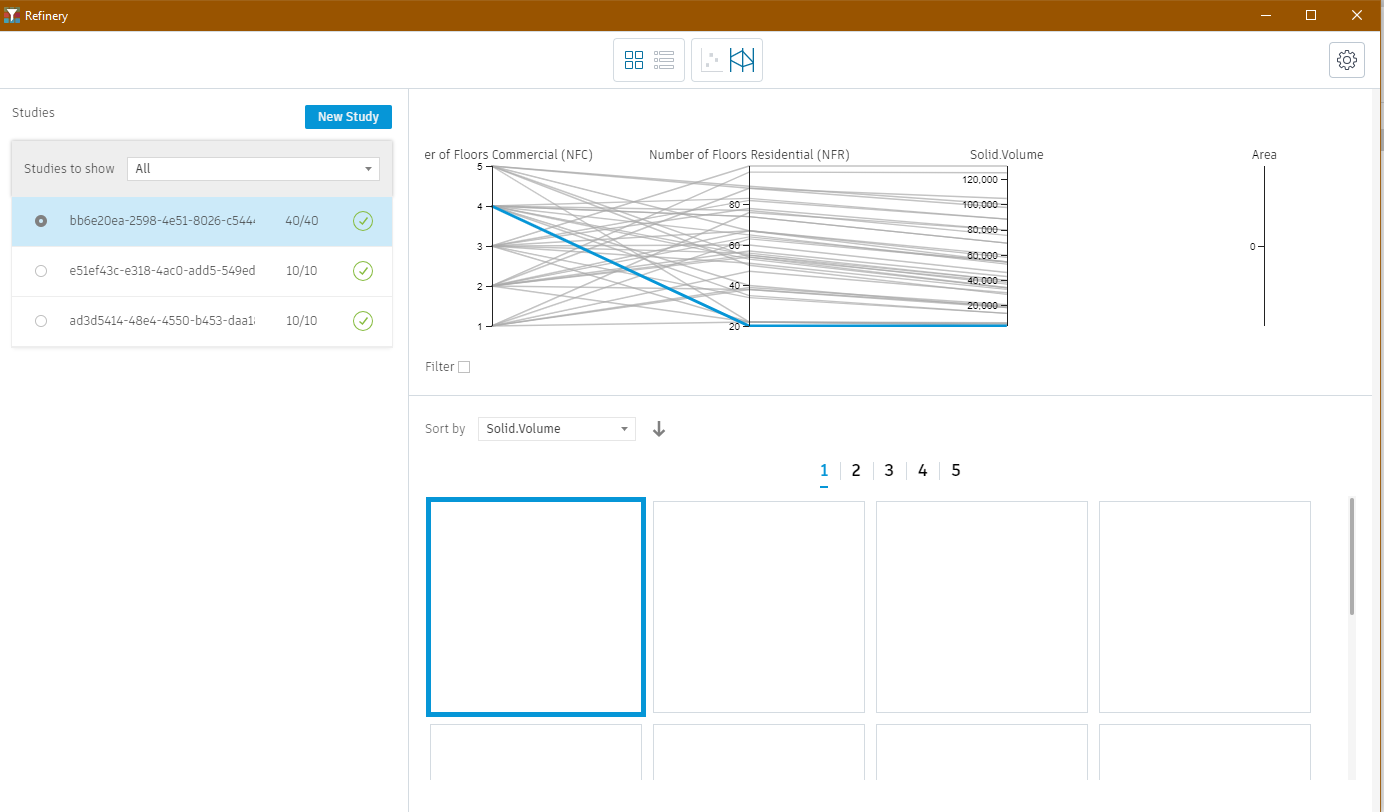The image size is (1384, 812).
Task: Open the Sort by Solid.Volume dropdown
Action: (557, 429)
